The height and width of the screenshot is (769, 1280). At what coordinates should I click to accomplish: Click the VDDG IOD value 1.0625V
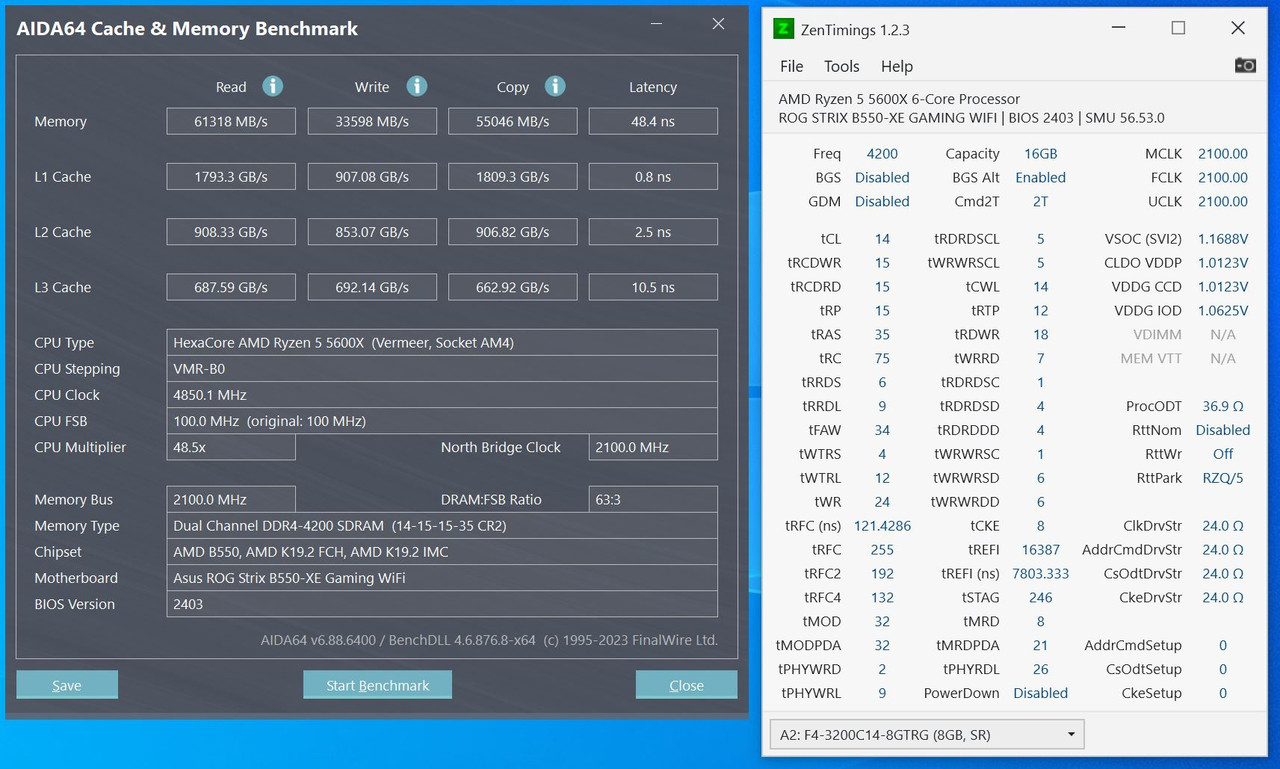point(1223,311)
